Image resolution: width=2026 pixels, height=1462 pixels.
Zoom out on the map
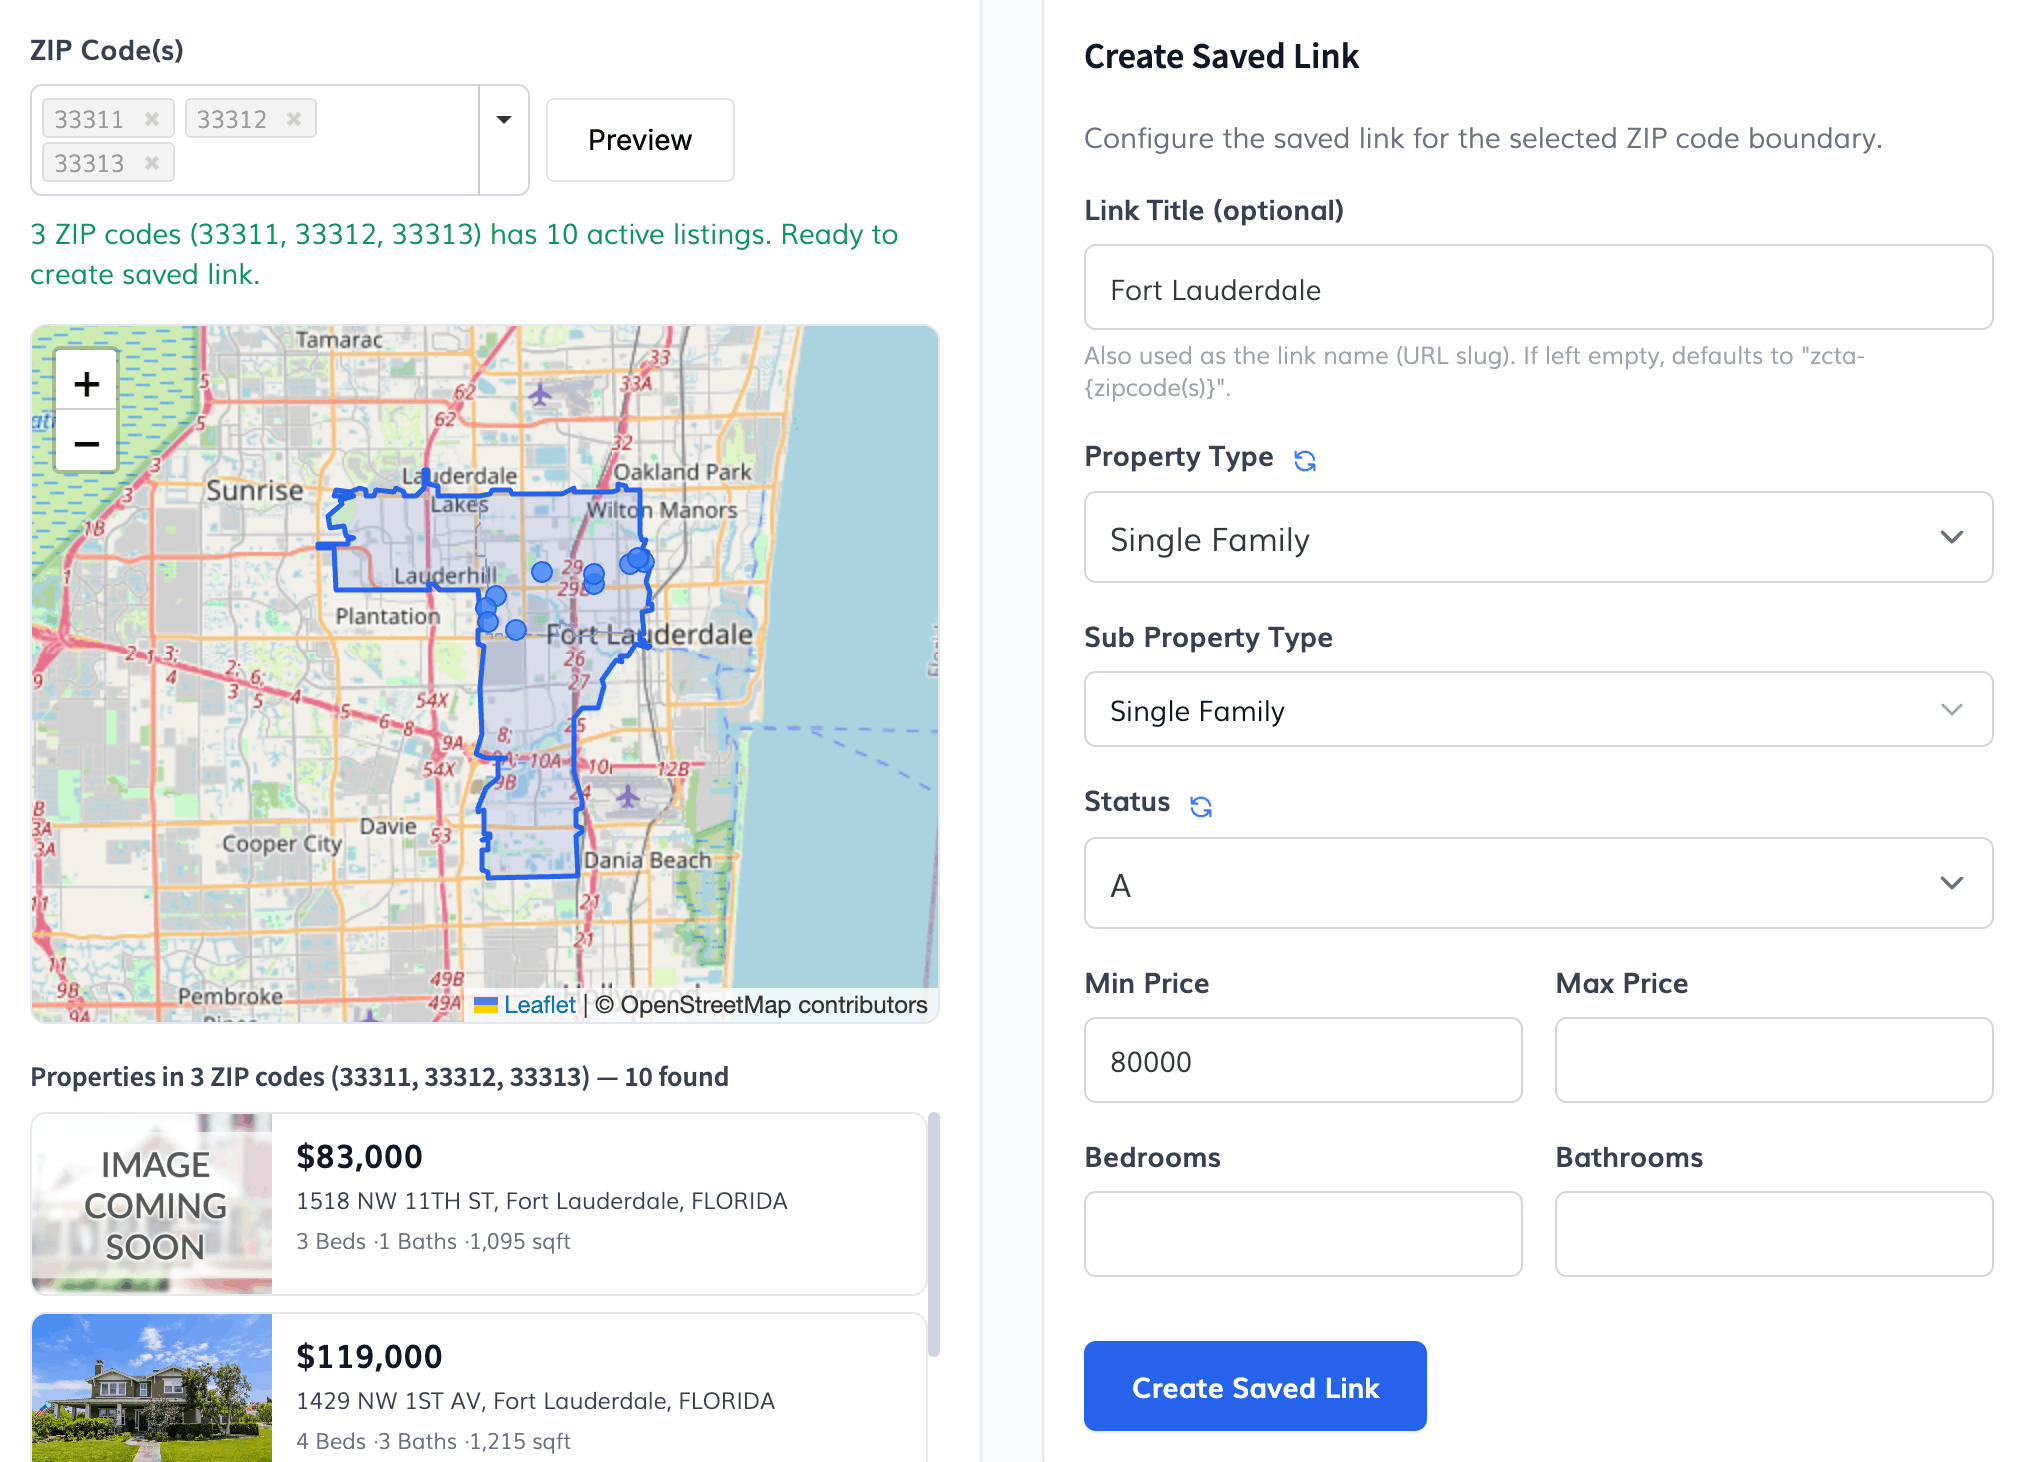tap(87, 442)
